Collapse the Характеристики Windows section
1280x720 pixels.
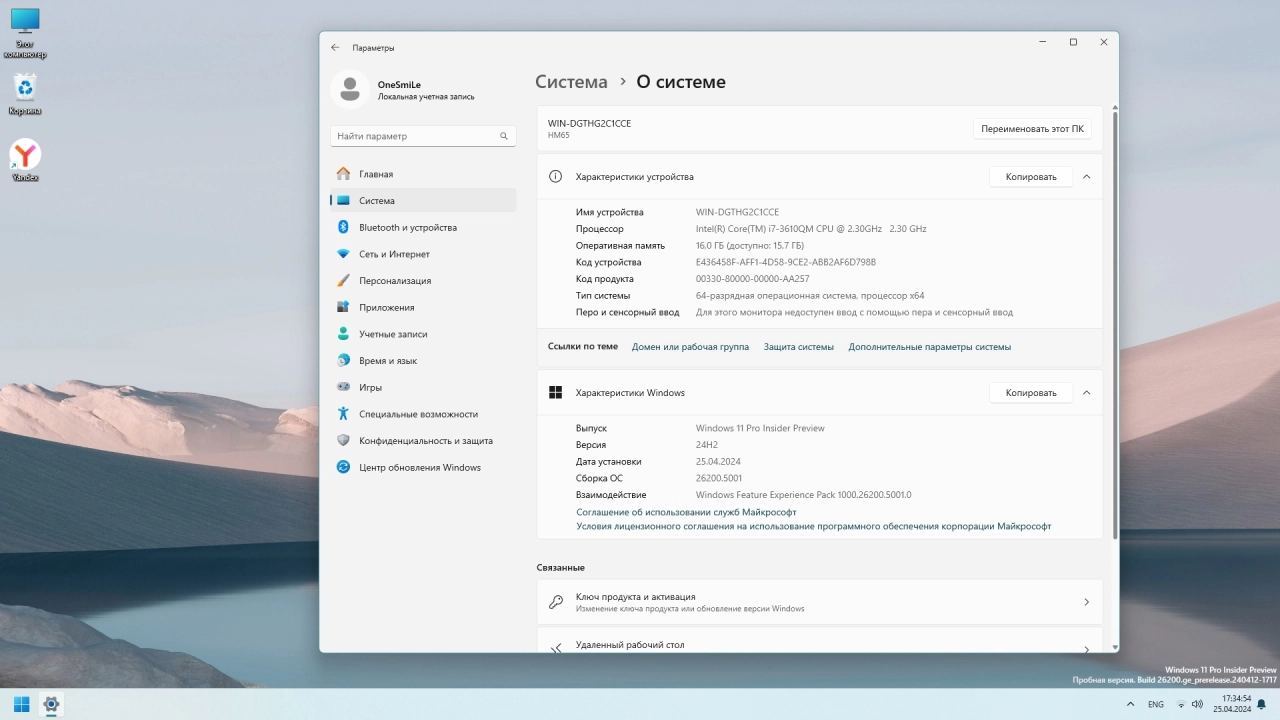pyautogui.click(x=1086, y=393)
